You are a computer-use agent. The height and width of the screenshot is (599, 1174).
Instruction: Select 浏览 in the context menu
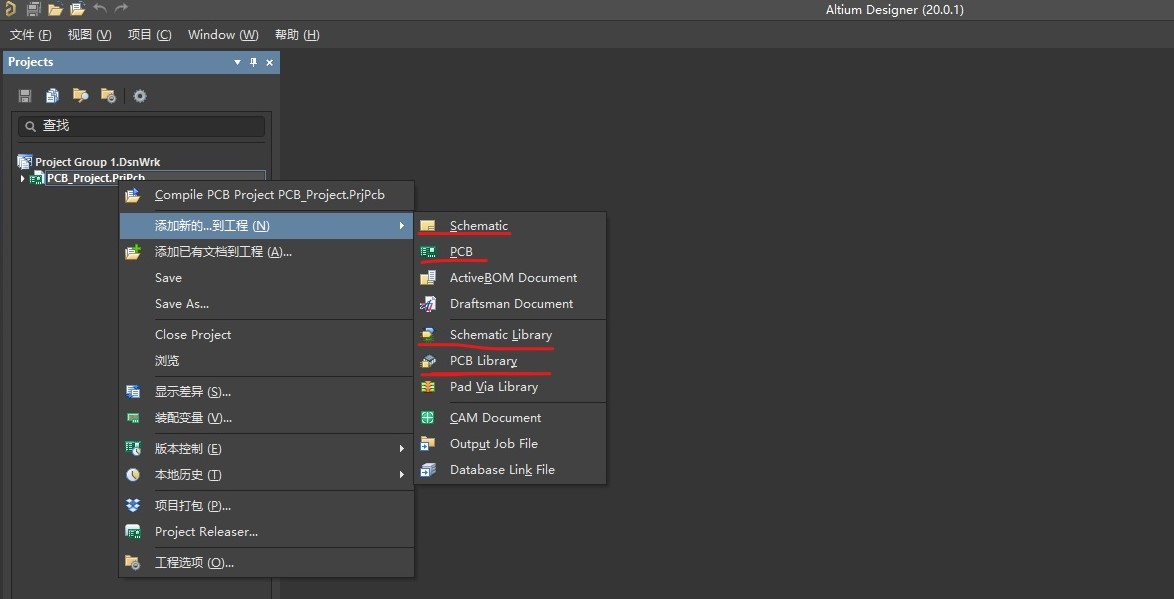(x=267, y=361)
